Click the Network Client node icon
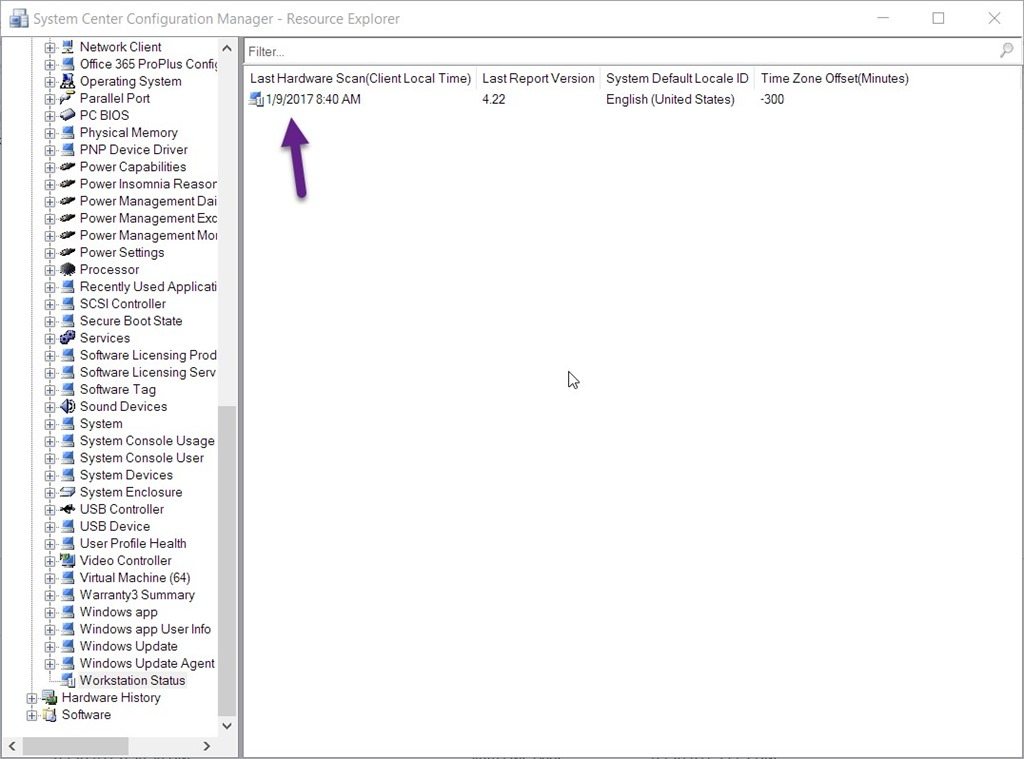The height and width of the screenshot is (759, 1024). pyautogui.click(x=67, y=46)
